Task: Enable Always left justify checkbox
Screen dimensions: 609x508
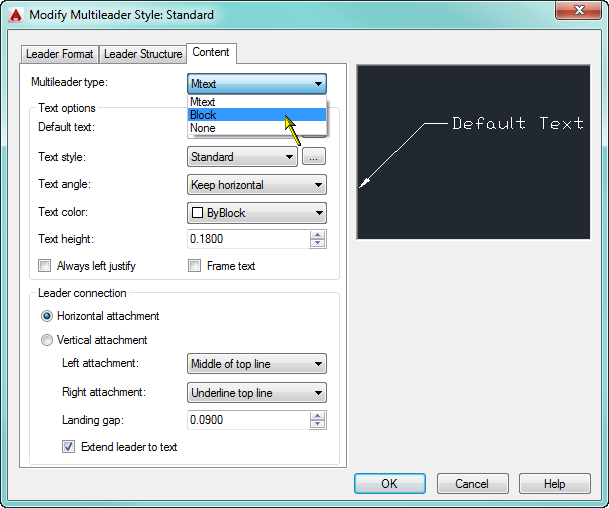Action: 44,266
